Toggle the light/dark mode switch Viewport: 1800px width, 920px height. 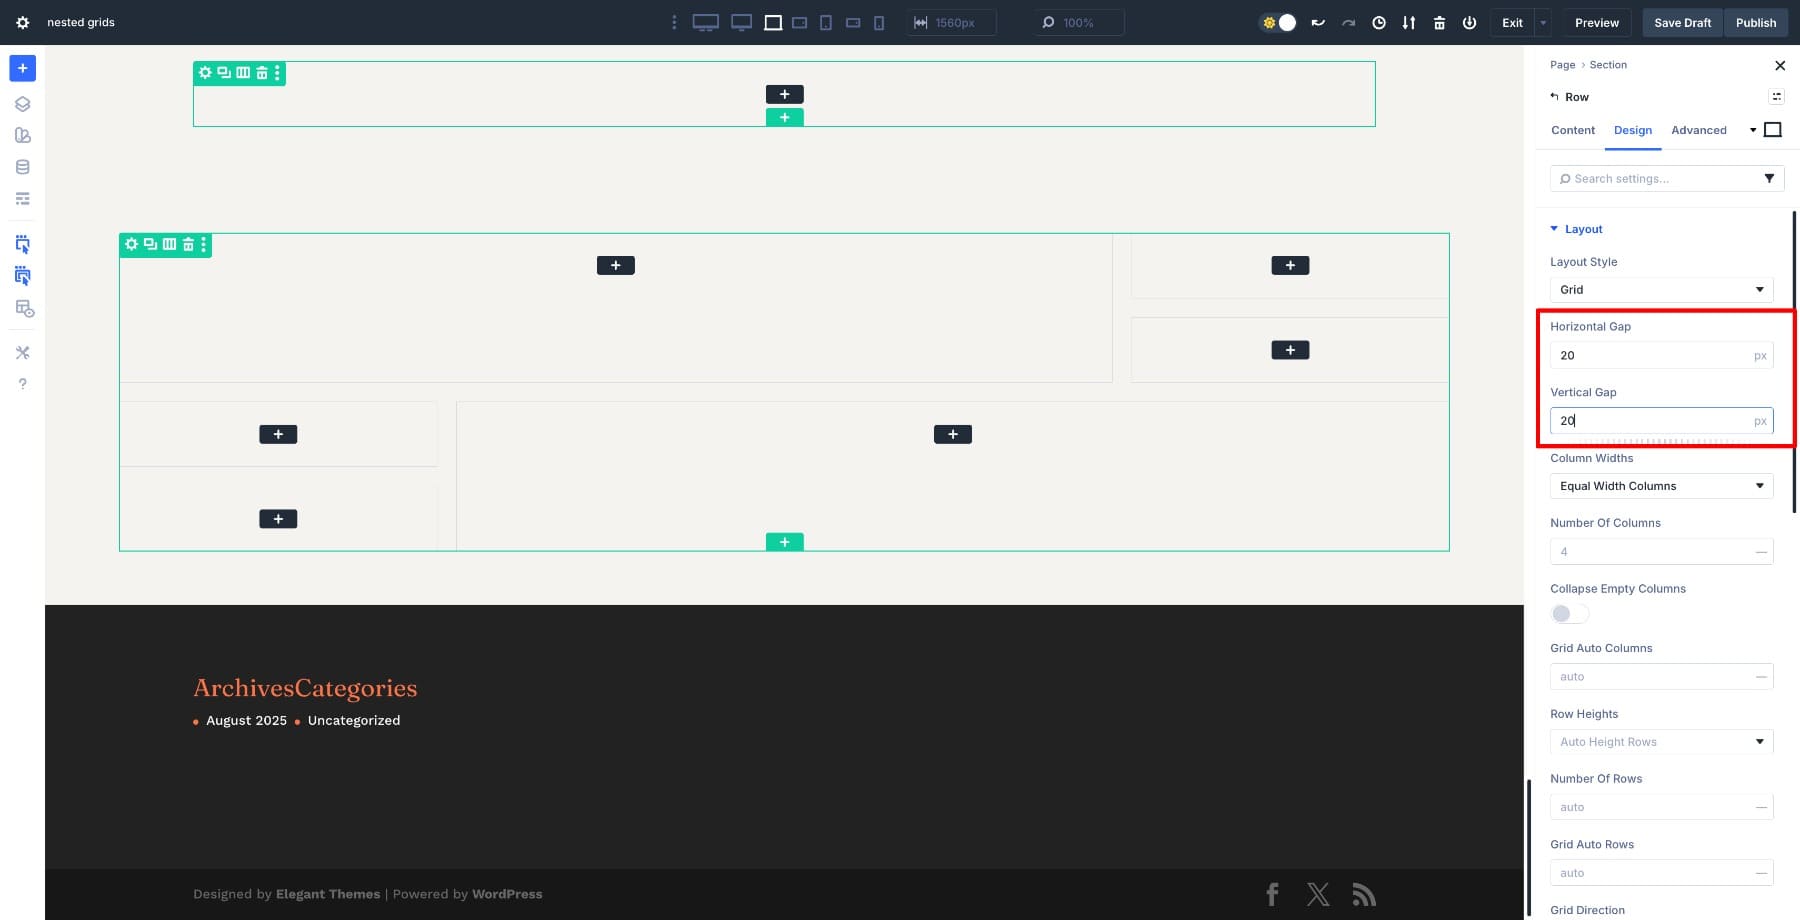click(x=1279, y=22)
